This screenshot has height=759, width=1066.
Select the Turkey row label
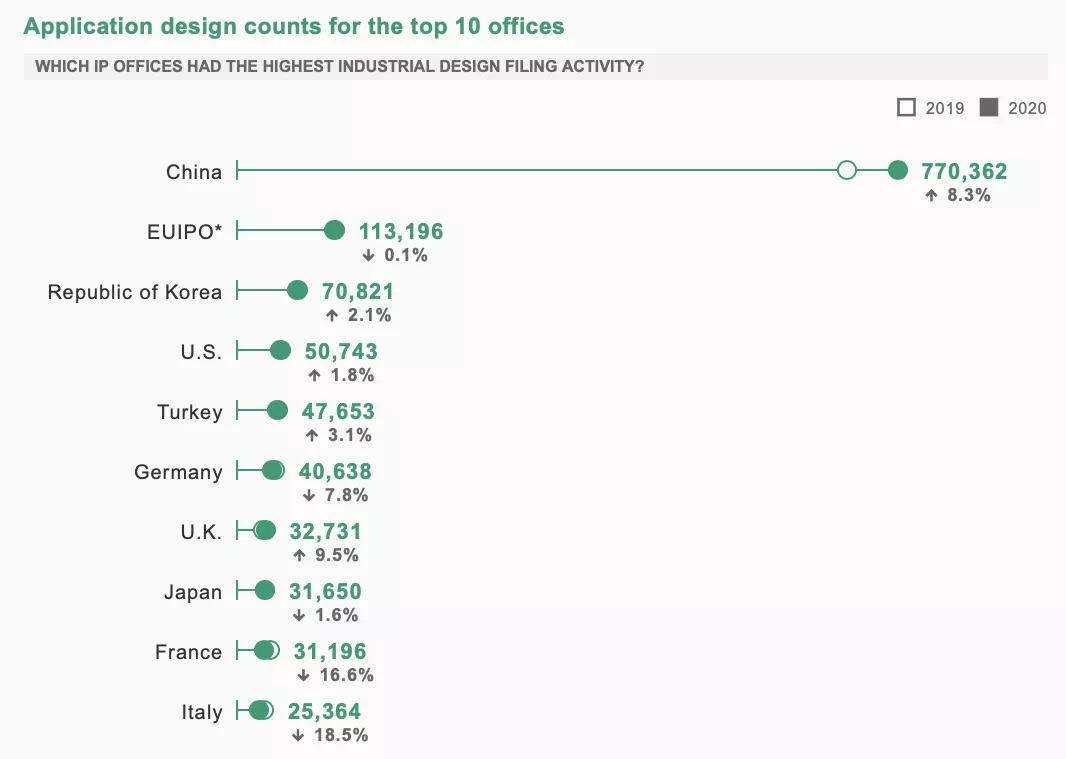[x=190, y=412]
